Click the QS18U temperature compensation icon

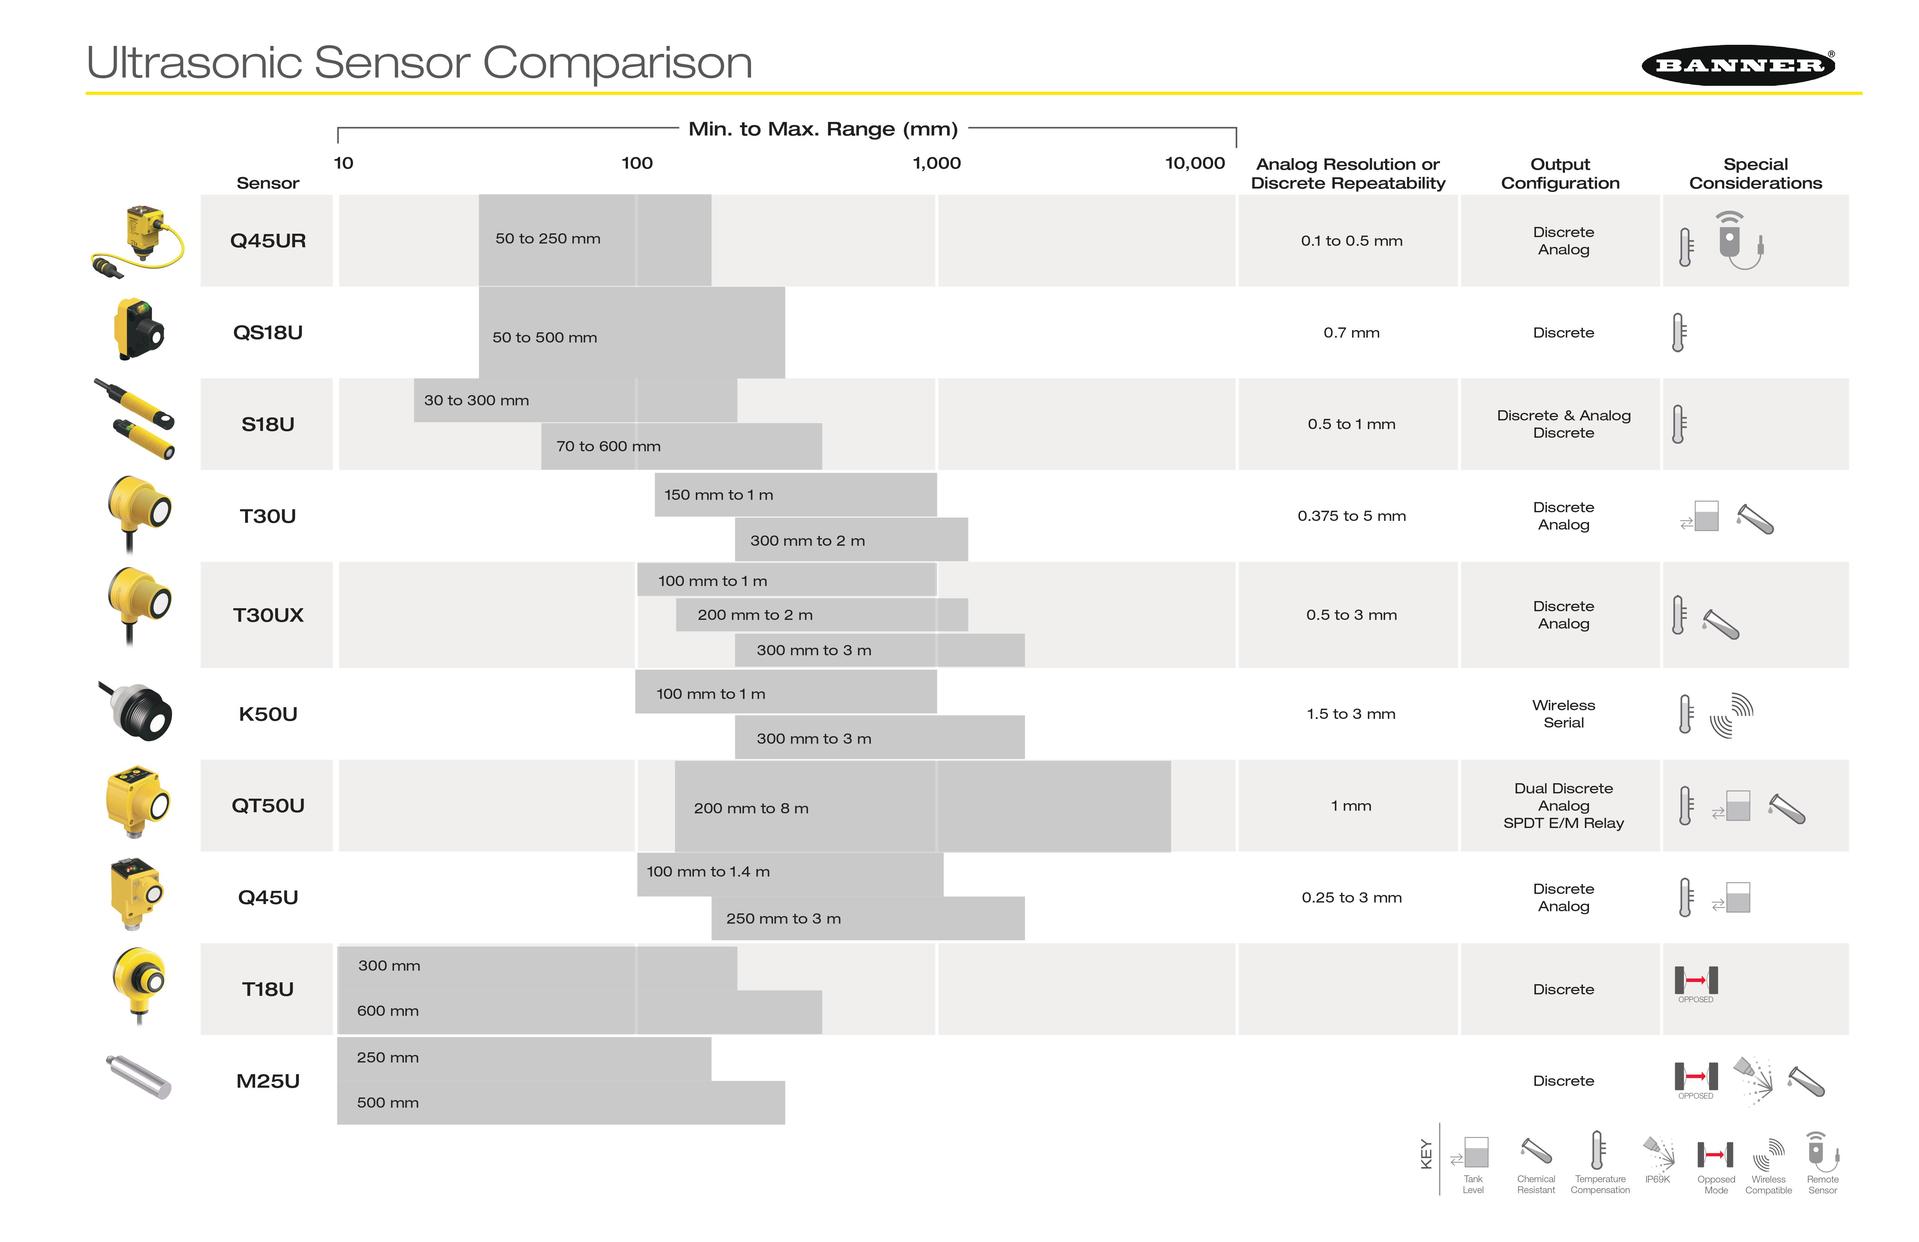[x=1678, y=333]
